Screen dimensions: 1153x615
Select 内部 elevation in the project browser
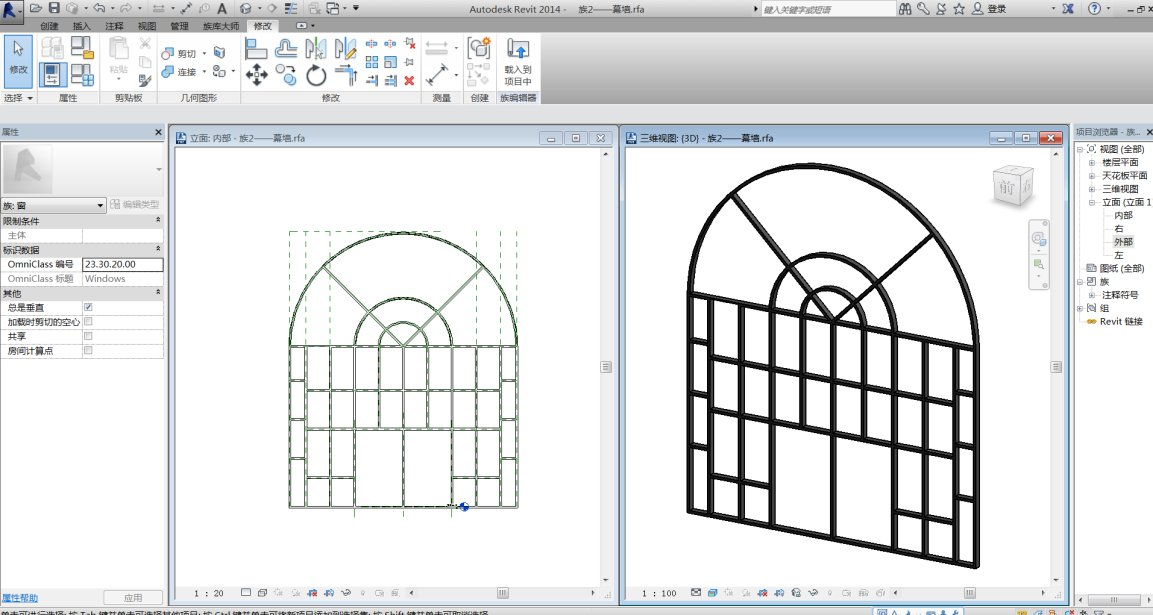[1123, 215]
